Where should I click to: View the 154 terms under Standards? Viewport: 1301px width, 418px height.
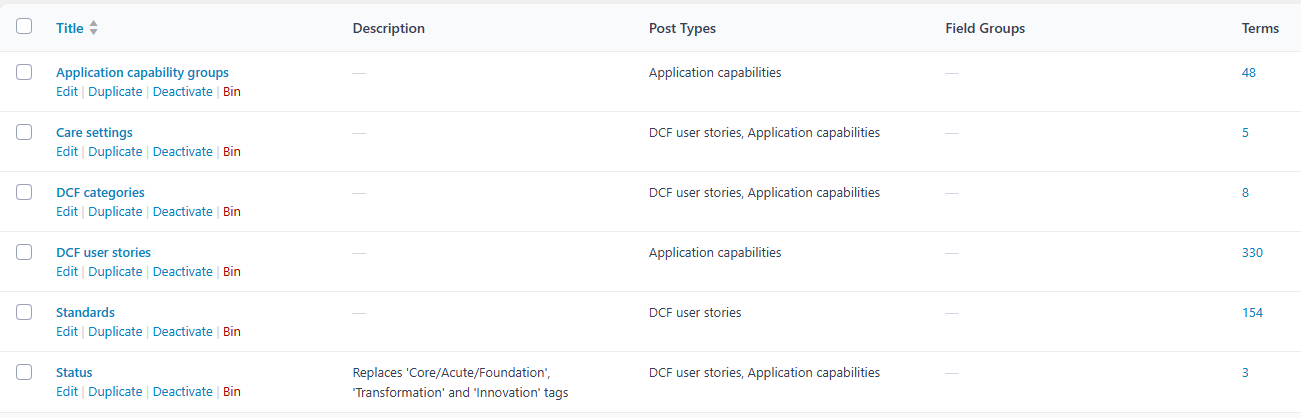coord(1252,313)
